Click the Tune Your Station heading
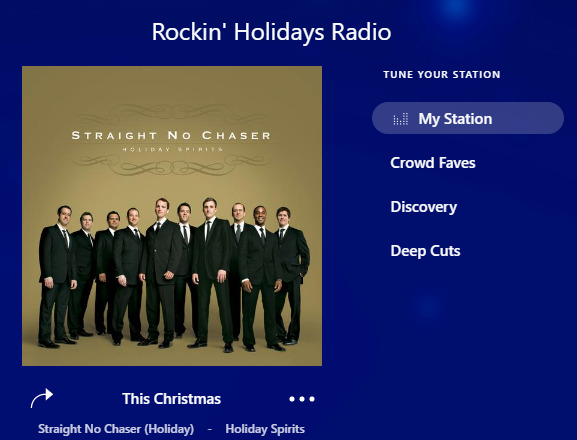This screenshot has width=577, height=440. click(442, 75)
